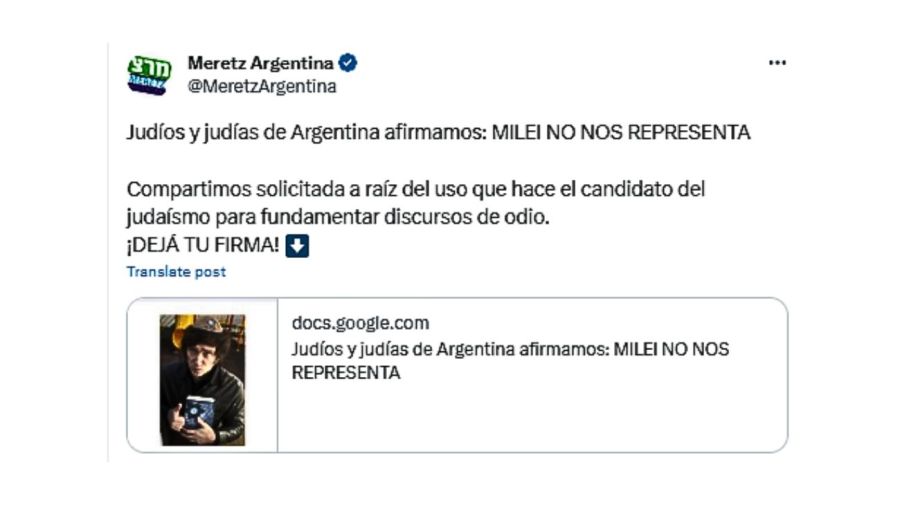900x505 pixels.
Task: Click the @MeretzArgentina handle
Action: [x=262, y=86]
